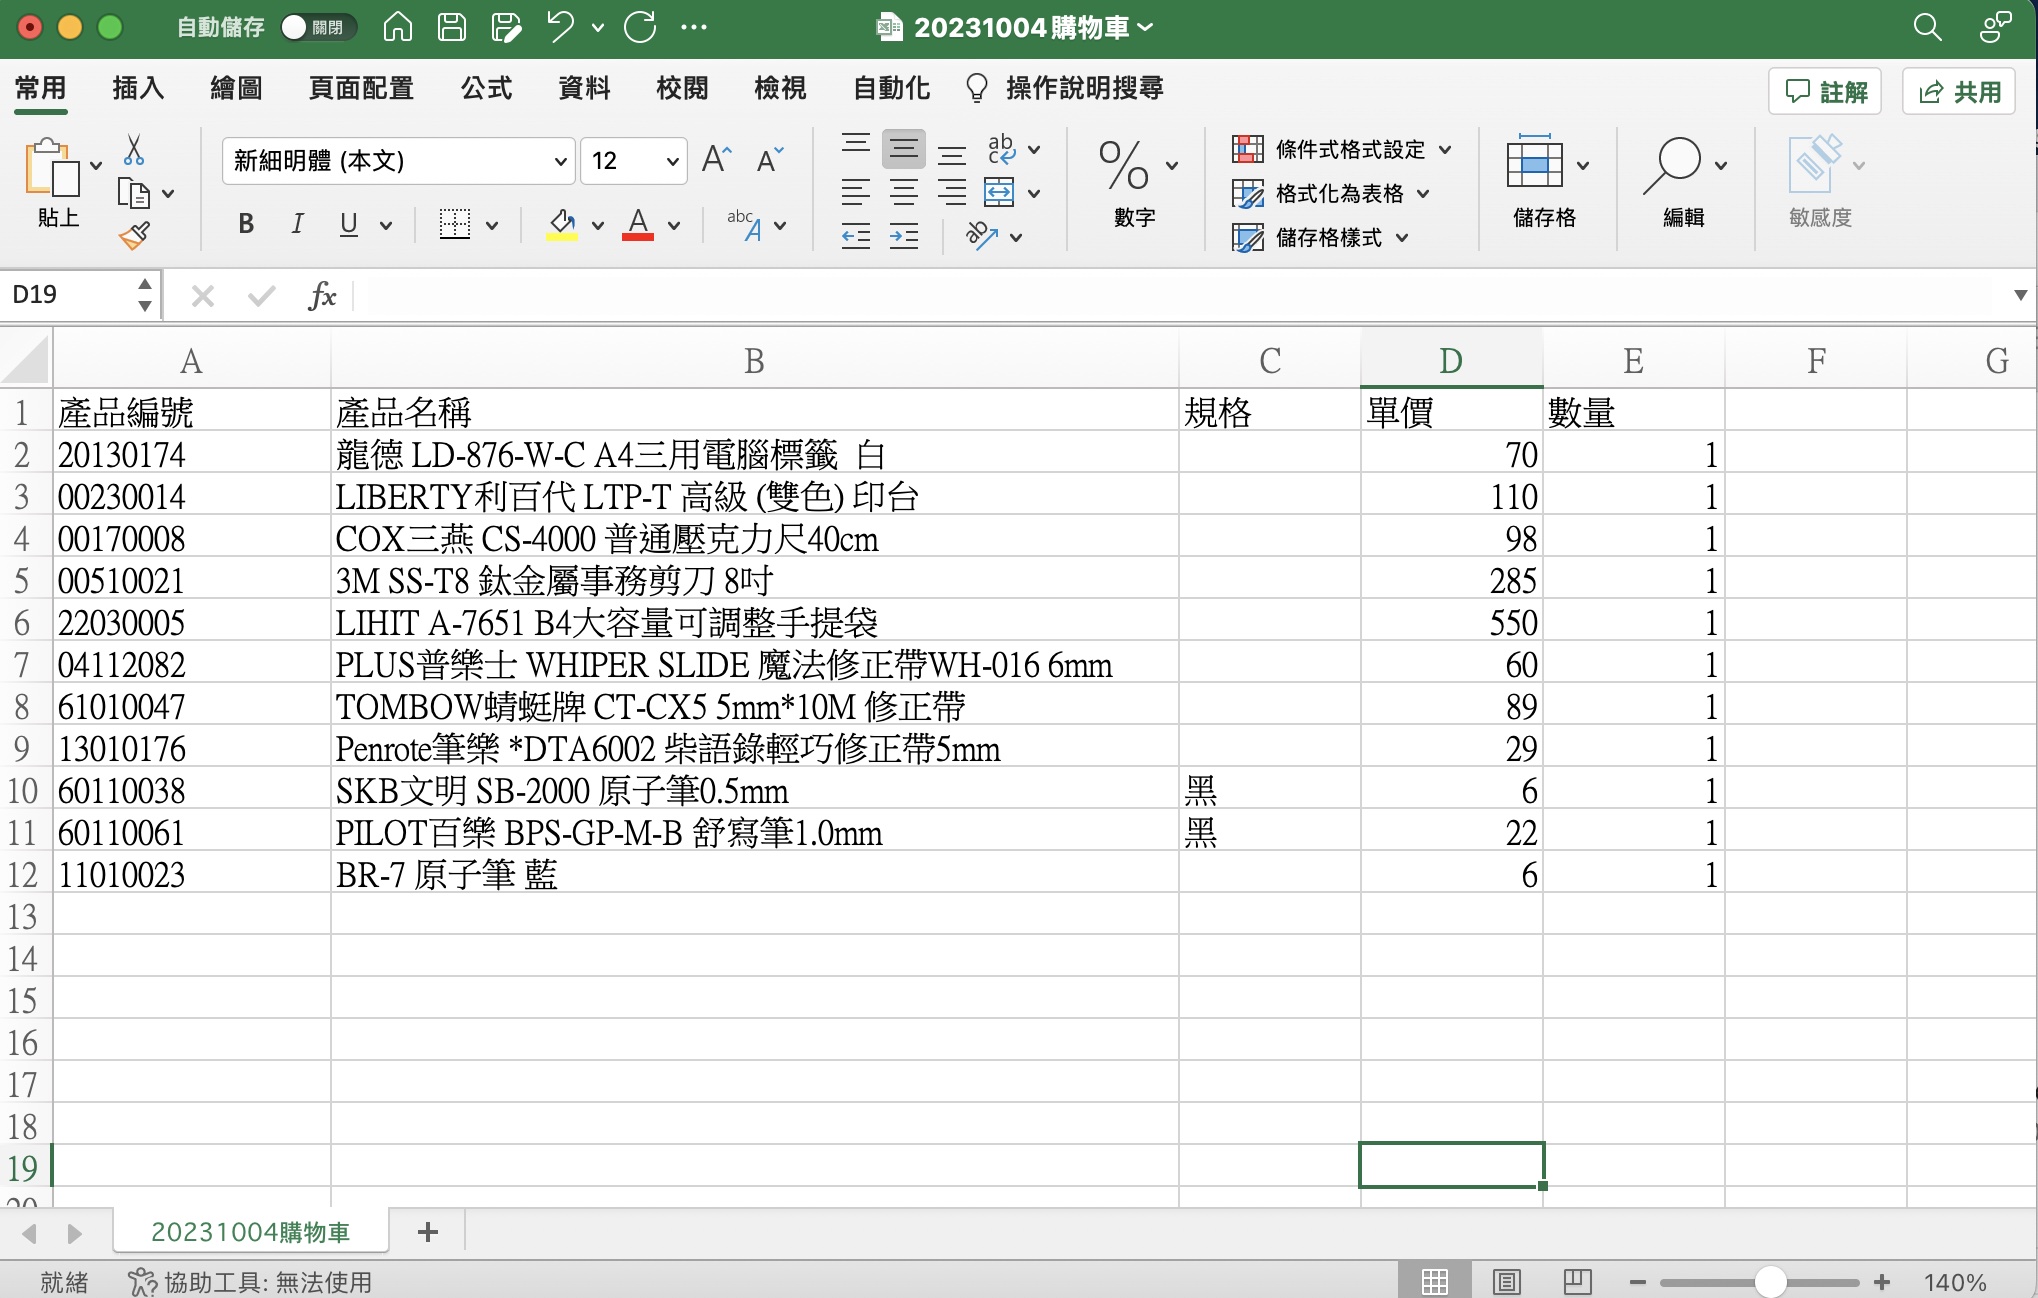Screen dimensions: 2038x1298
Task: Open the more options ellipsis in title bar
Action: tap(694, 28)
